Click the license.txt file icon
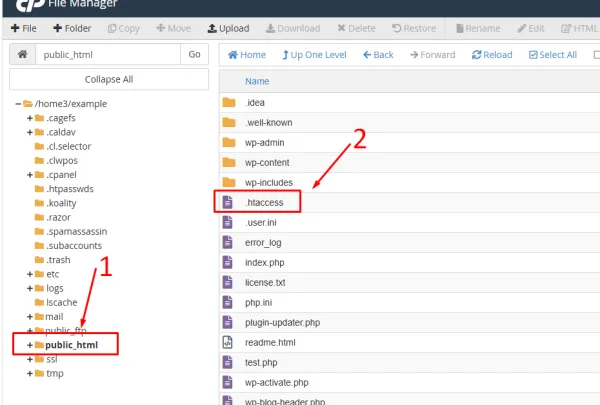Image resolution: width=600 pixels, height=405 pixels. [227, 282]
